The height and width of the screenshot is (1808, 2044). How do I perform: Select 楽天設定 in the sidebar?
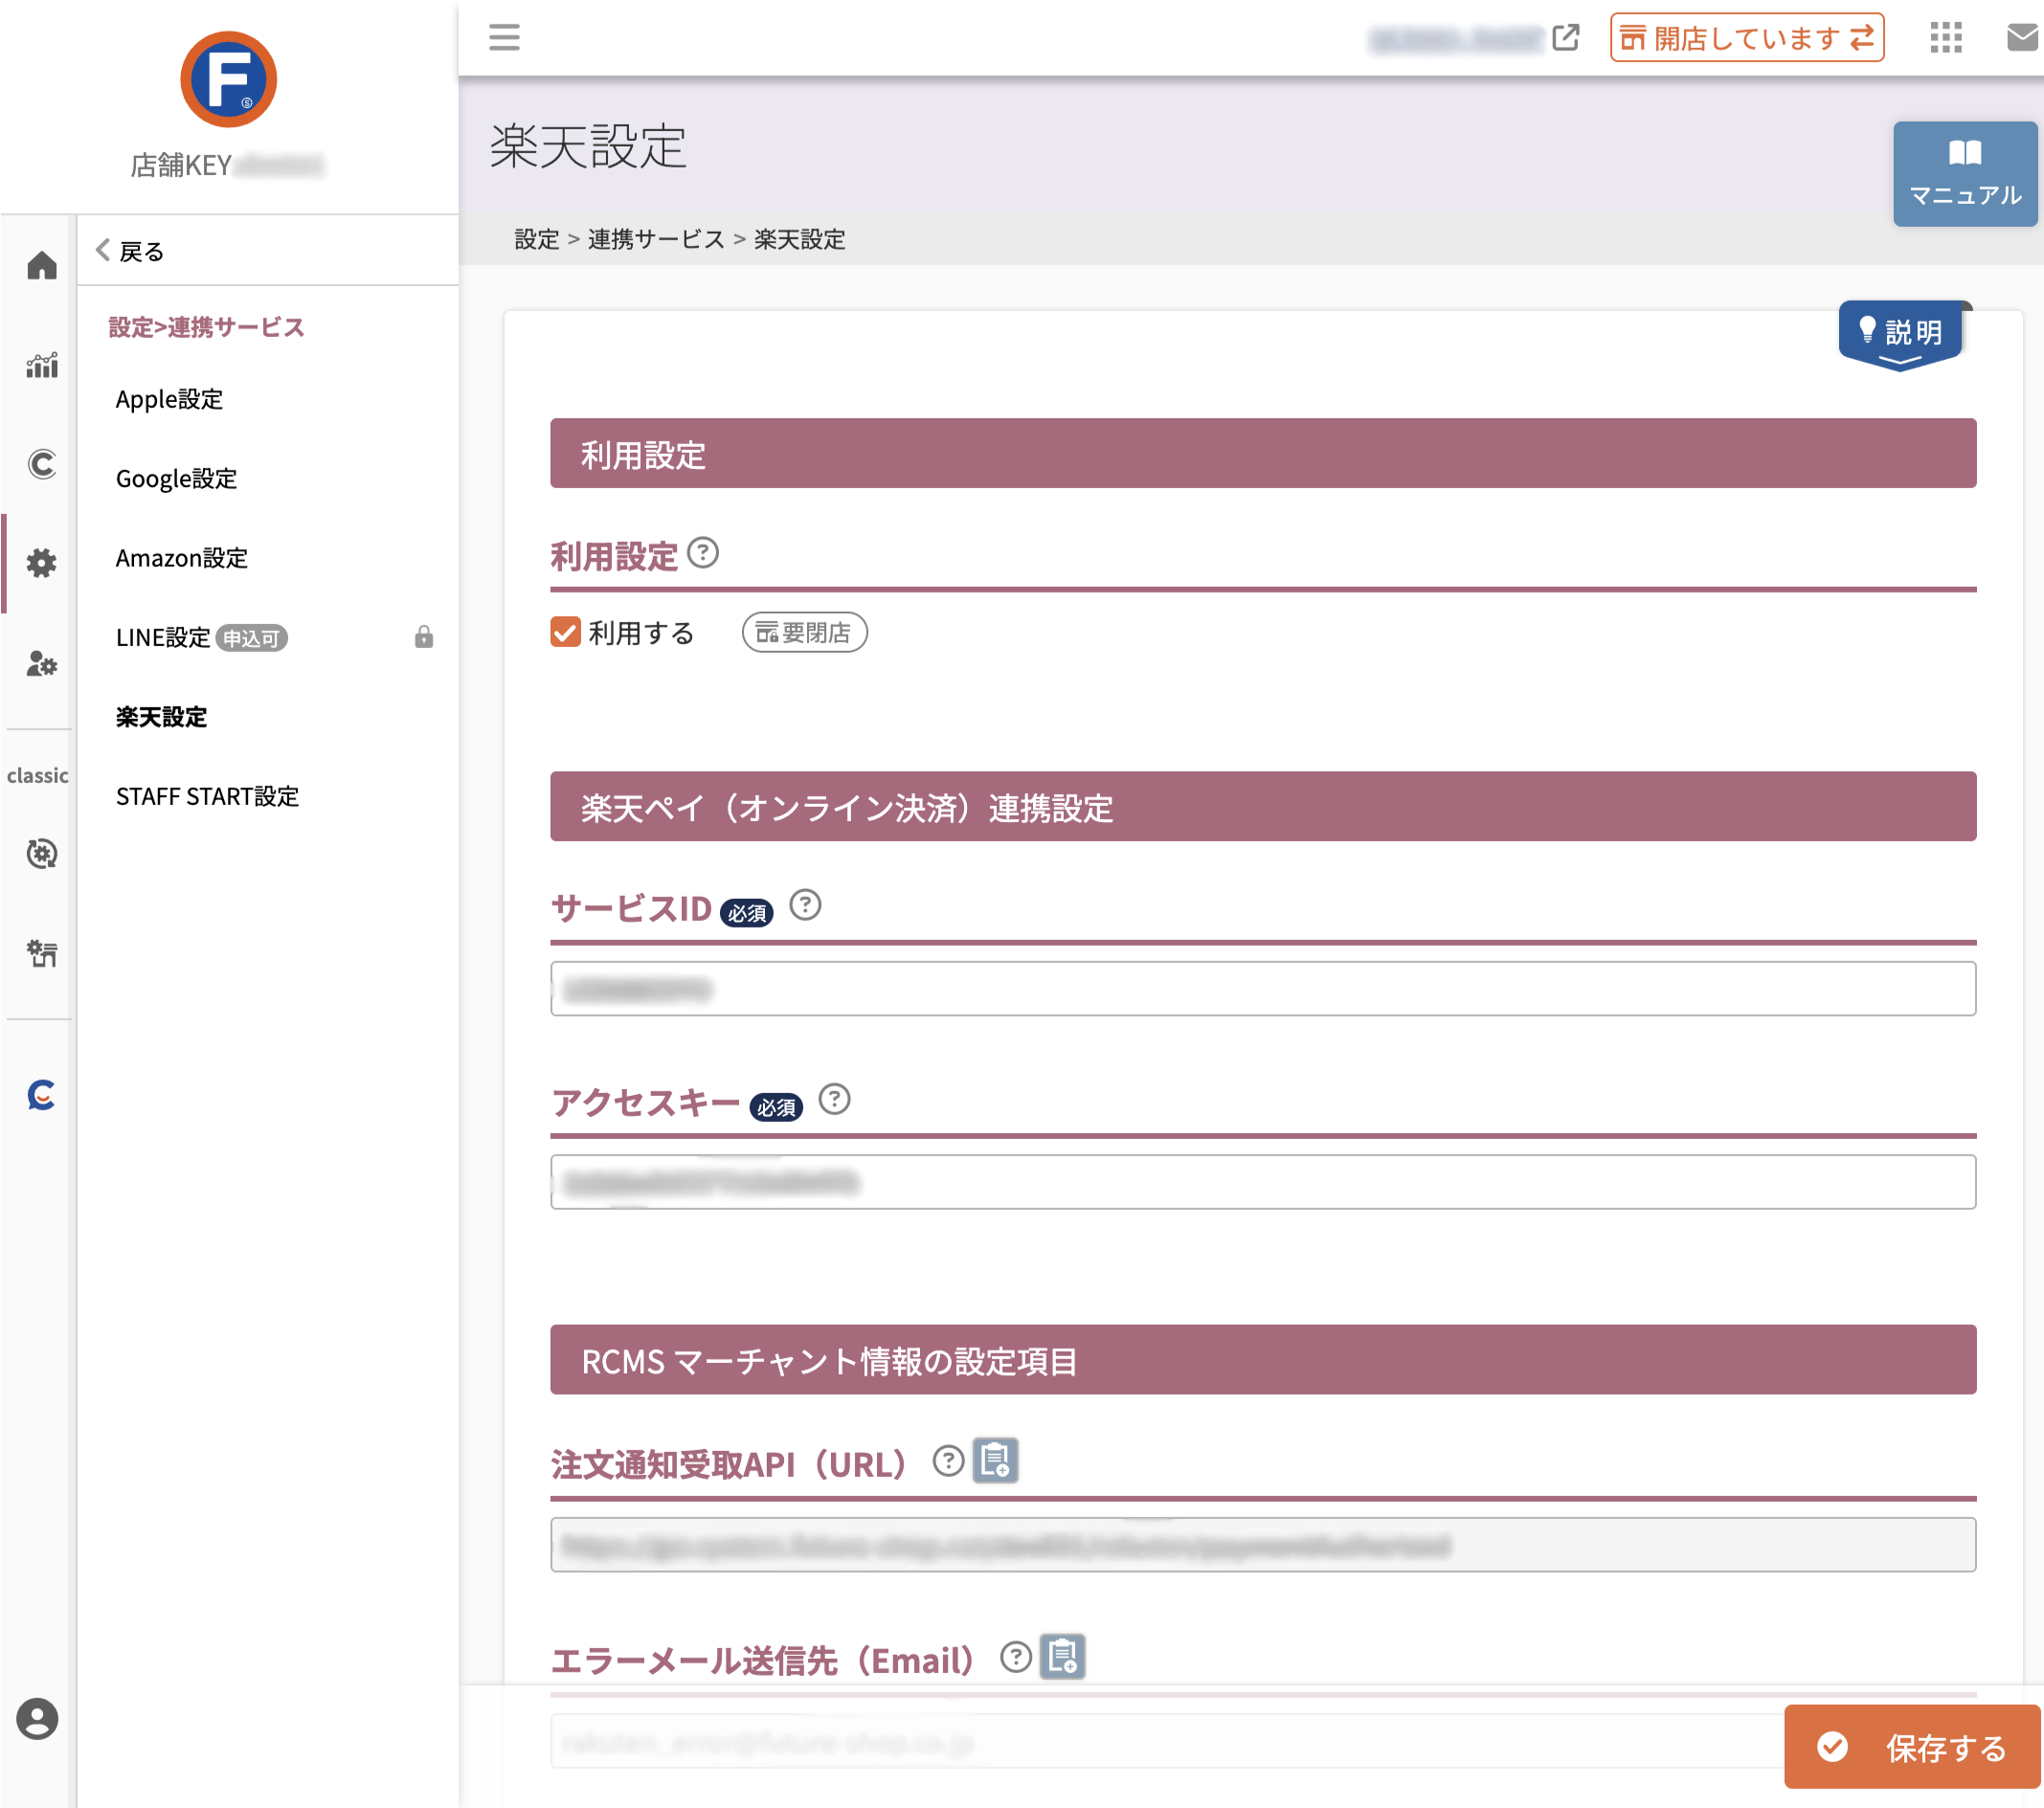click(x=161, y=717)
